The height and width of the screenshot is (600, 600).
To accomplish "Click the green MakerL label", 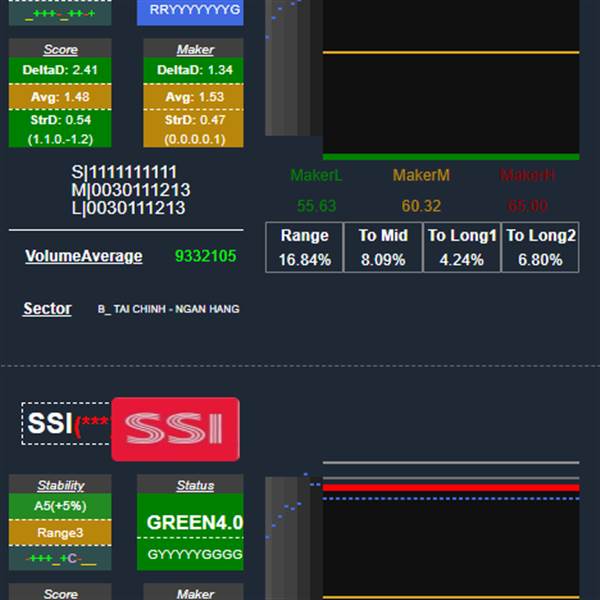I will (x=316, y=175).
